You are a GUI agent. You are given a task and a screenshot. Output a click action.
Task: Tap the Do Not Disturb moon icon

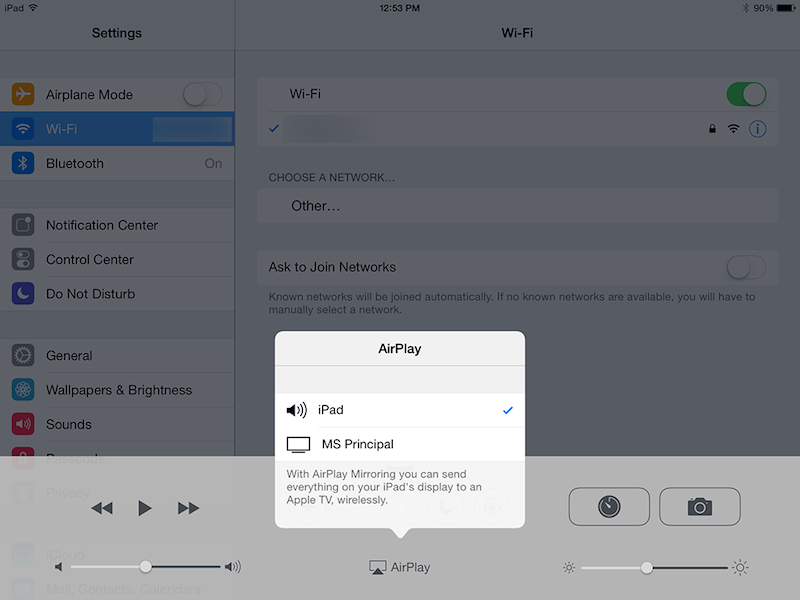pyautogui.click(x=21, y=293)
